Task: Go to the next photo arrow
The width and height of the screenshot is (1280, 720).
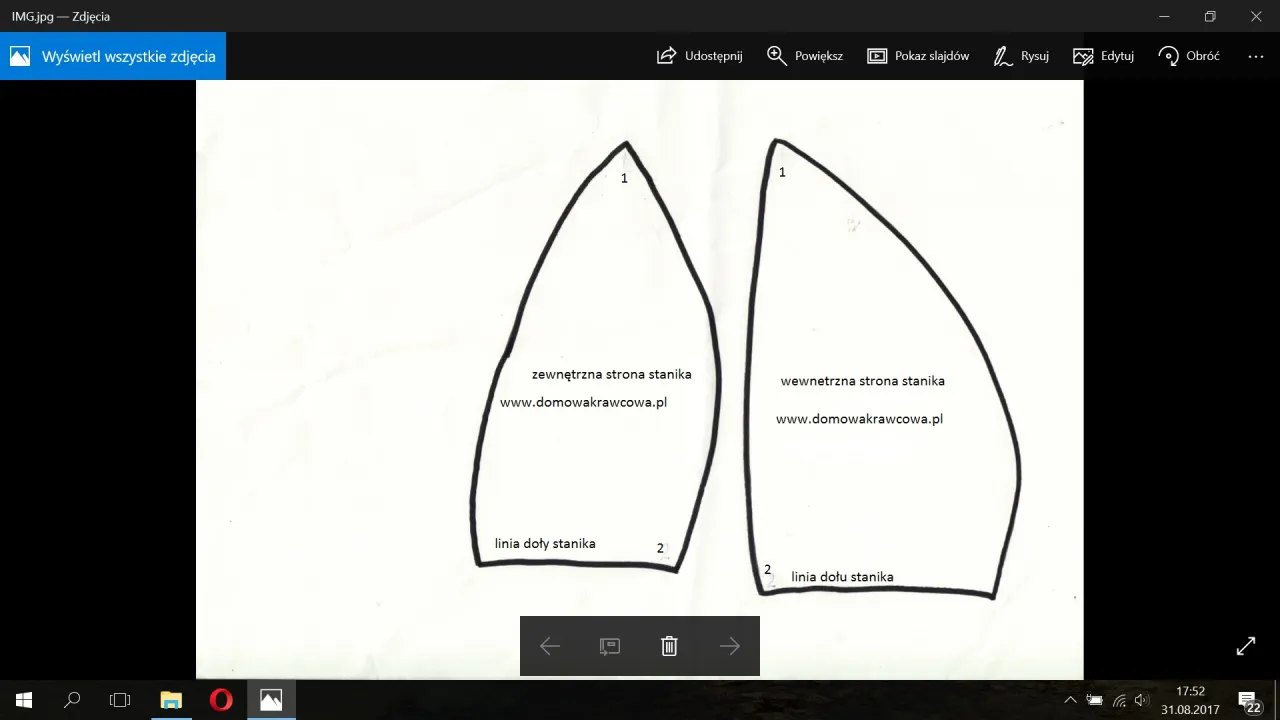Action: pyautogui.click(x=730, y=646)
